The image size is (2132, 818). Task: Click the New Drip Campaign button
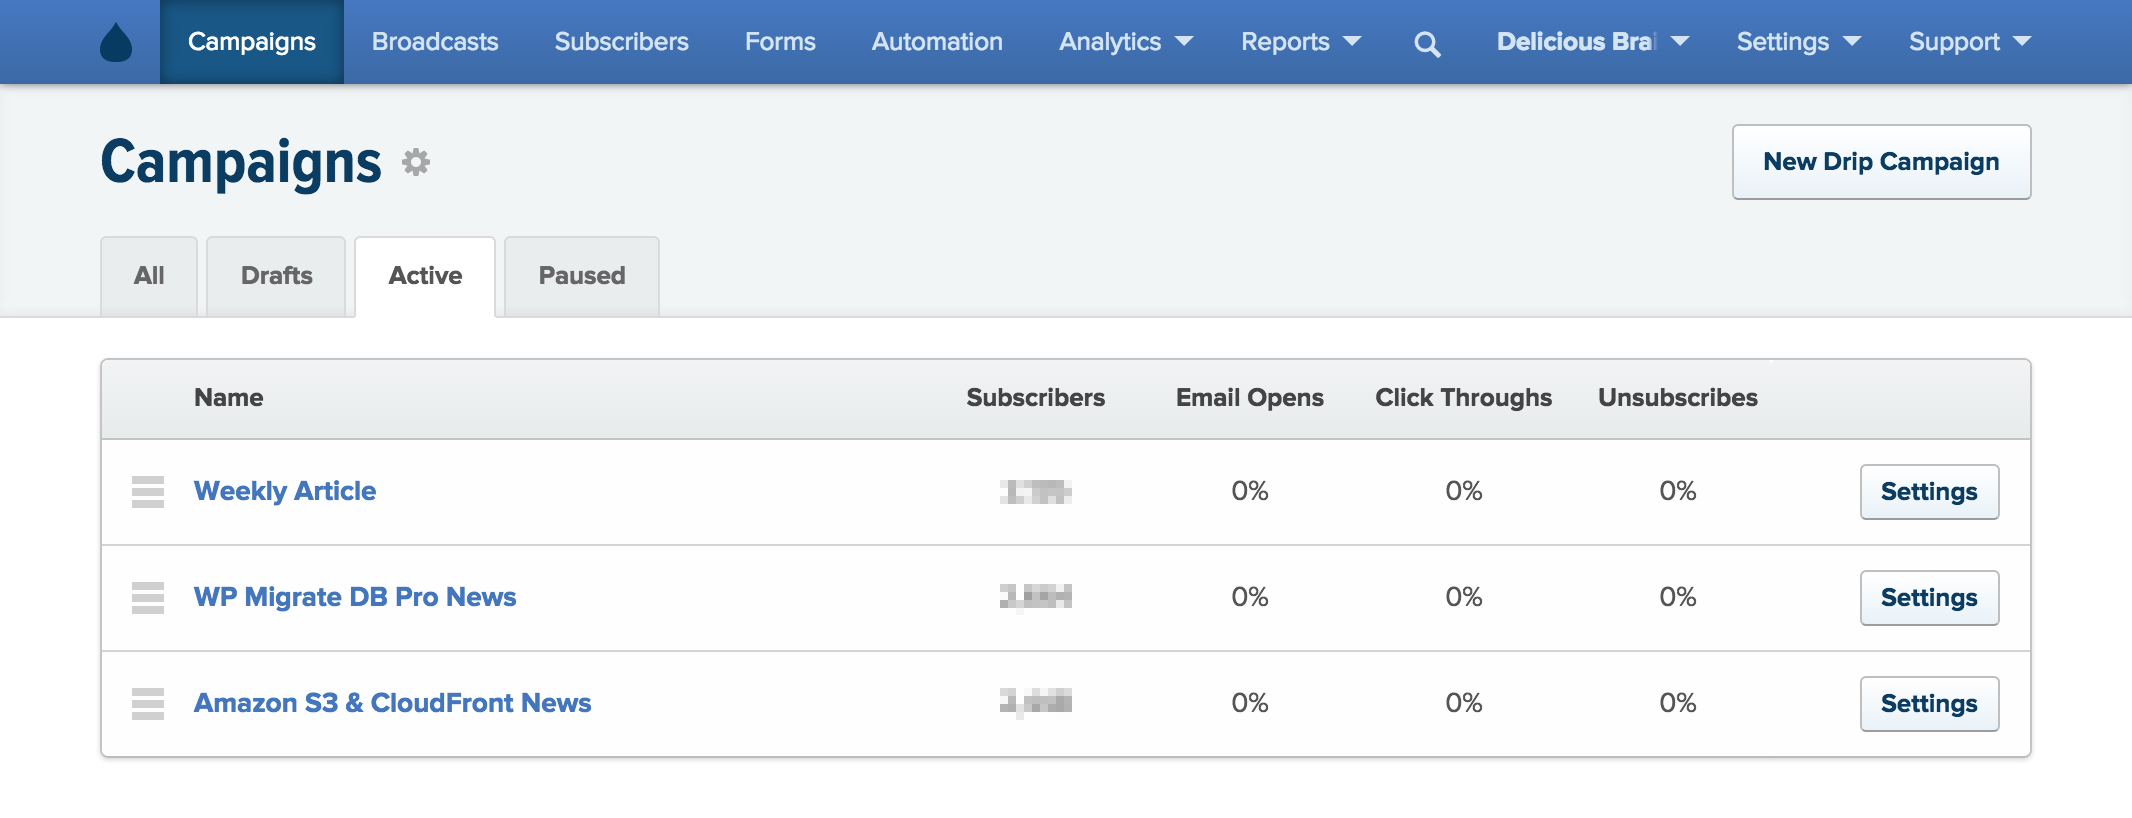1881,162
